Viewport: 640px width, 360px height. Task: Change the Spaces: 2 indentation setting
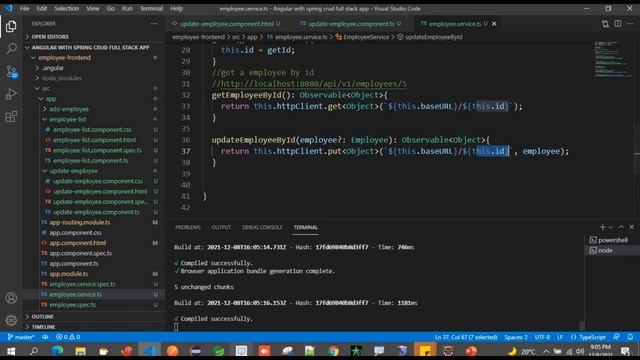[516, 337]
